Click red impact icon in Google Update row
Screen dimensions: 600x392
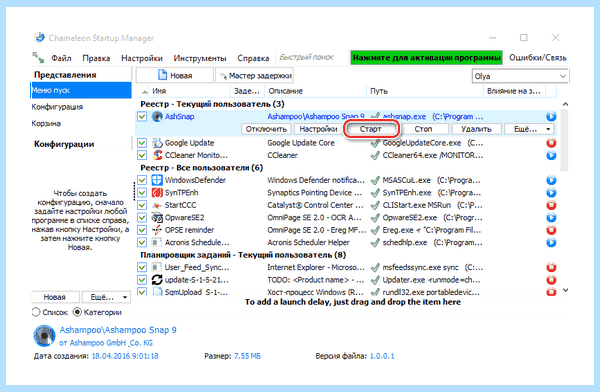point(551,143)
